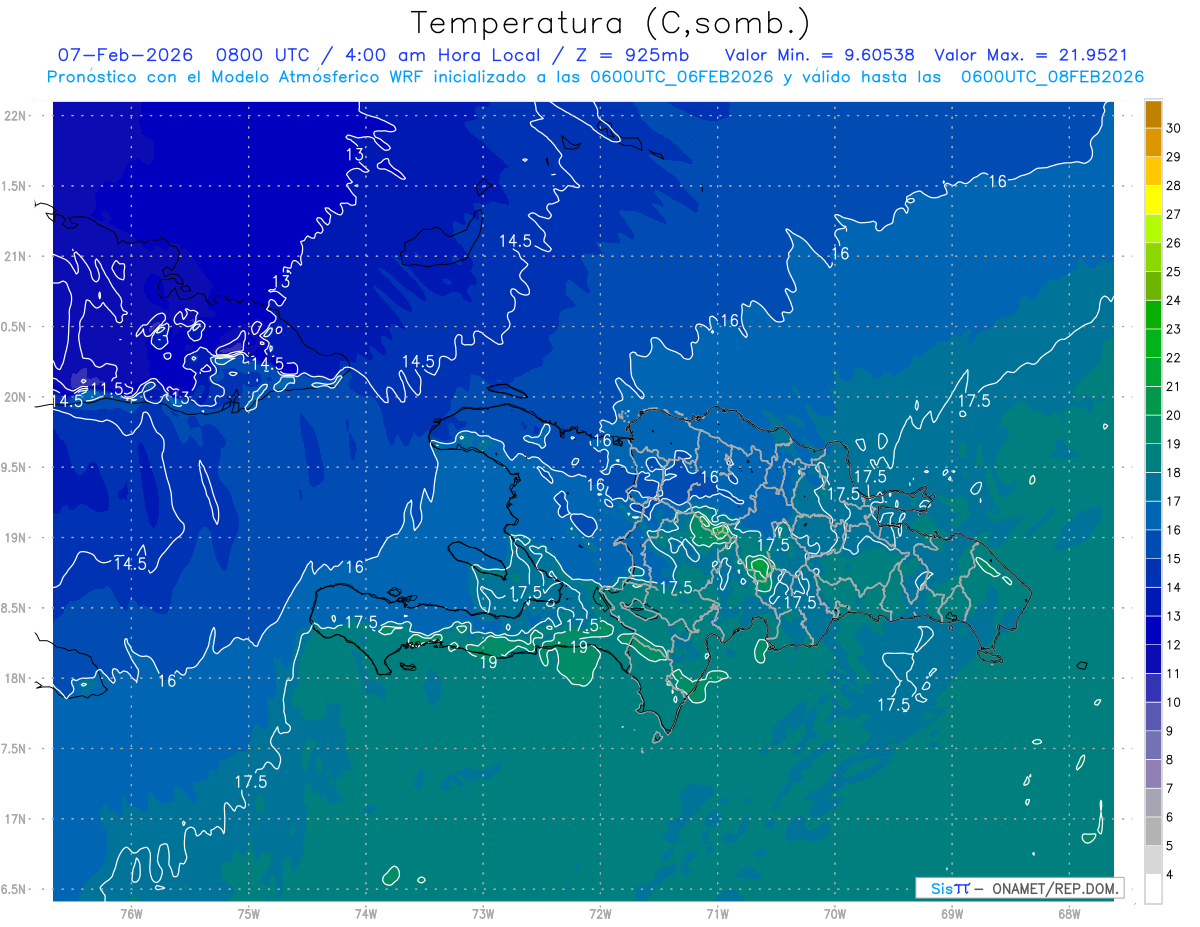Click the title 'Temperatura (C,somb.)'
The width and height of the screenshot is (1200, 927).
pyautogui.click(x=610, y=24)
